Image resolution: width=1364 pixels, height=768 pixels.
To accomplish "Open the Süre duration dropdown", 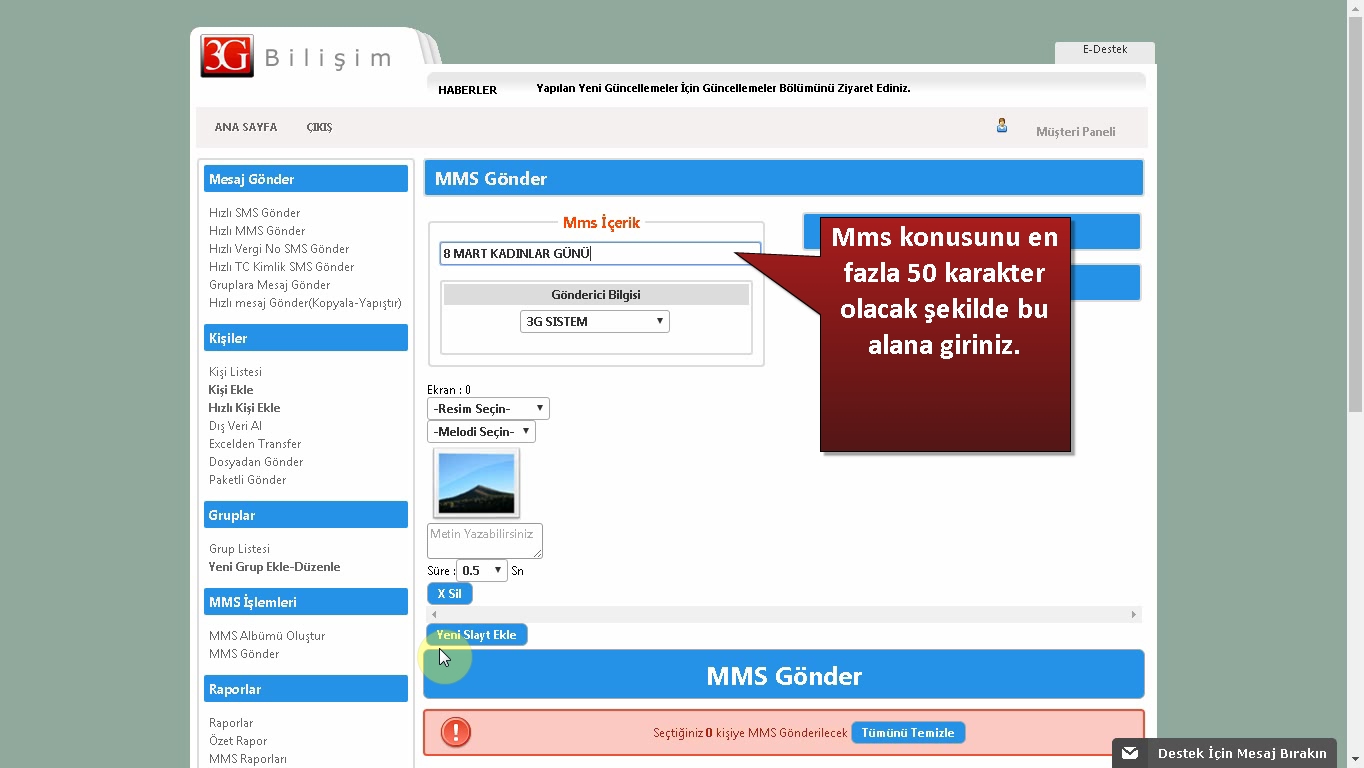I will pyautogui.click(x=481, y=570).
